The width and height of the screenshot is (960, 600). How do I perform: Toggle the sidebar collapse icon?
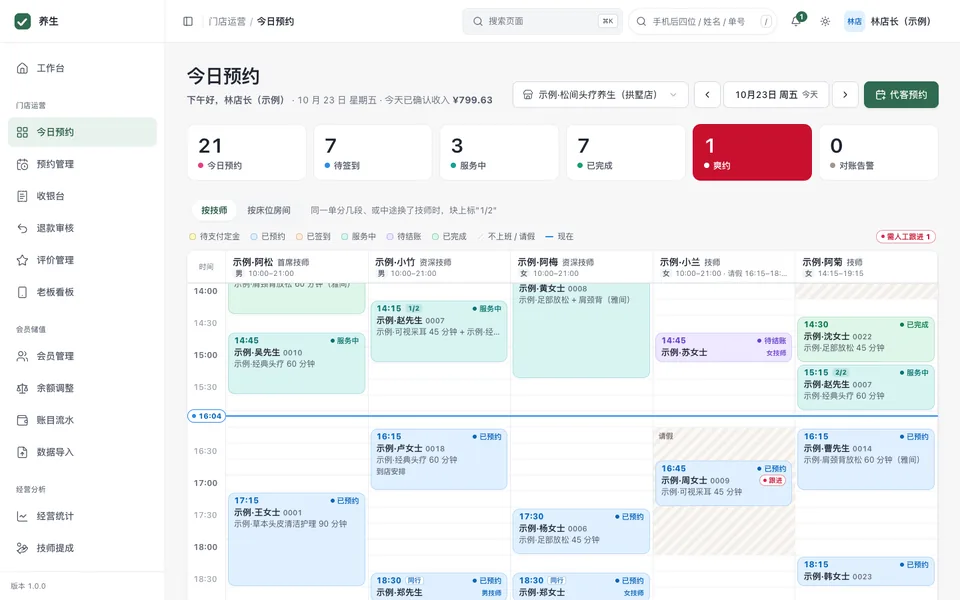pos(188,21)
